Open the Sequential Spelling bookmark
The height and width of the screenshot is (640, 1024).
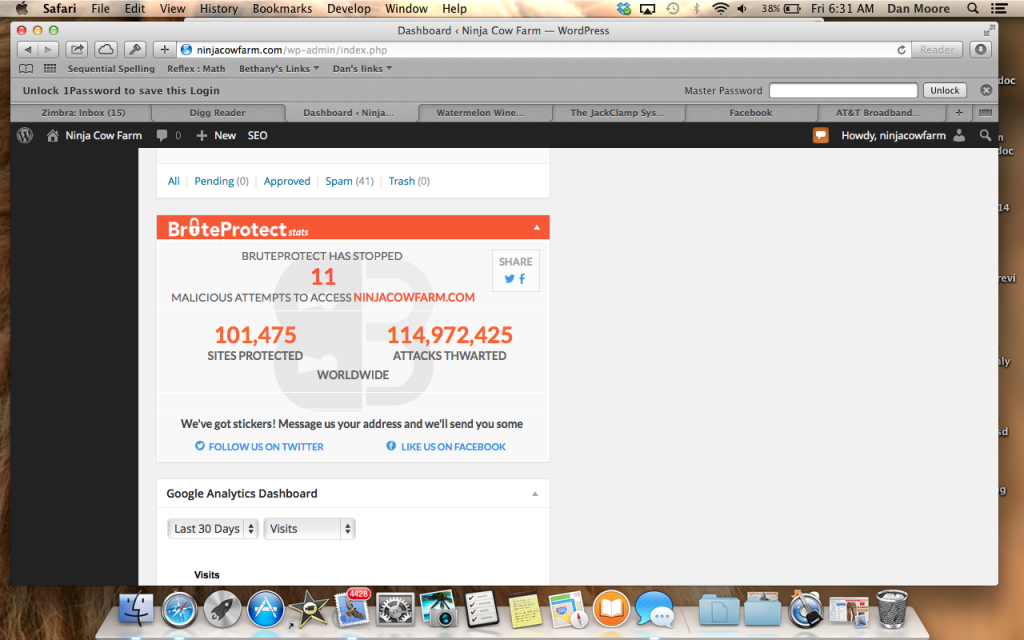click(x=111, y=69)
